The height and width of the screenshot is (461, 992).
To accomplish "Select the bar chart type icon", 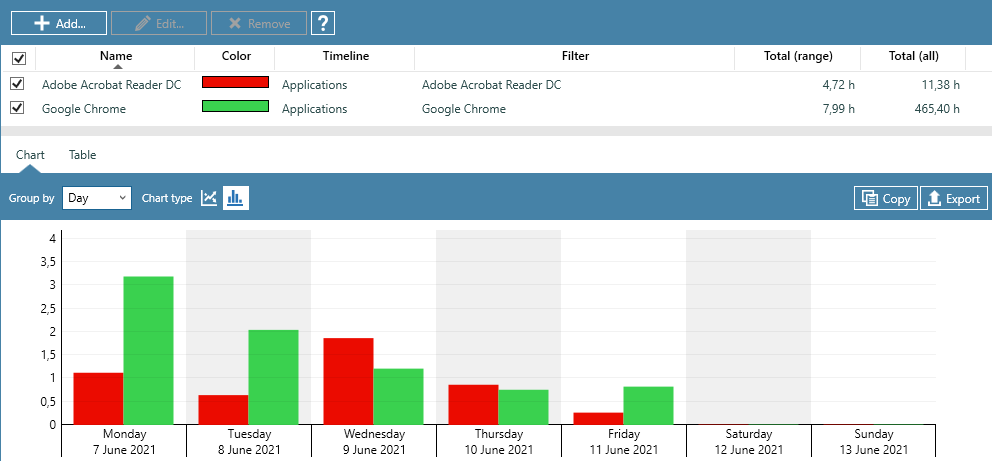I will (235, 198).
